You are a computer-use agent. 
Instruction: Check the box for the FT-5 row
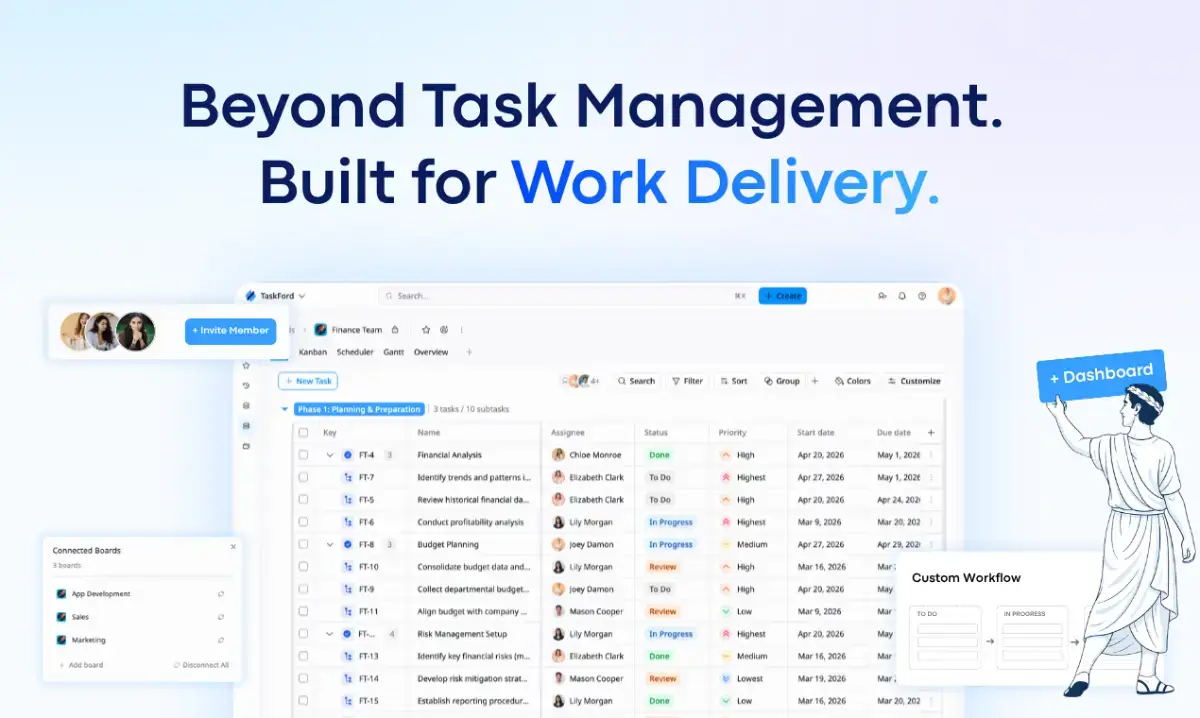[303, 500]
